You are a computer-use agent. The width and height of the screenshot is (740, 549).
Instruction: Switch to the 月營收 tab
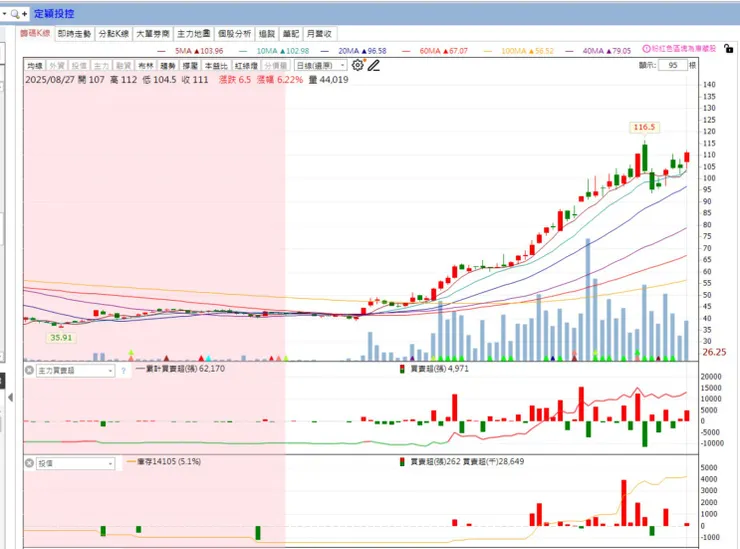(x=320, y=34)
